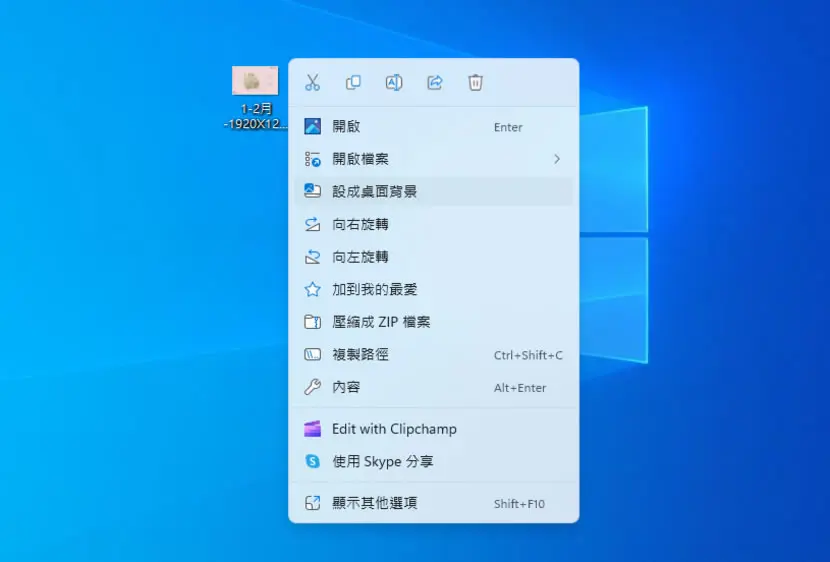Choose 設成桌面背景 from the menu
Image resolution: width=830 pixels, height=562 pixels.
pyautogui.click(x=434, y=192)
